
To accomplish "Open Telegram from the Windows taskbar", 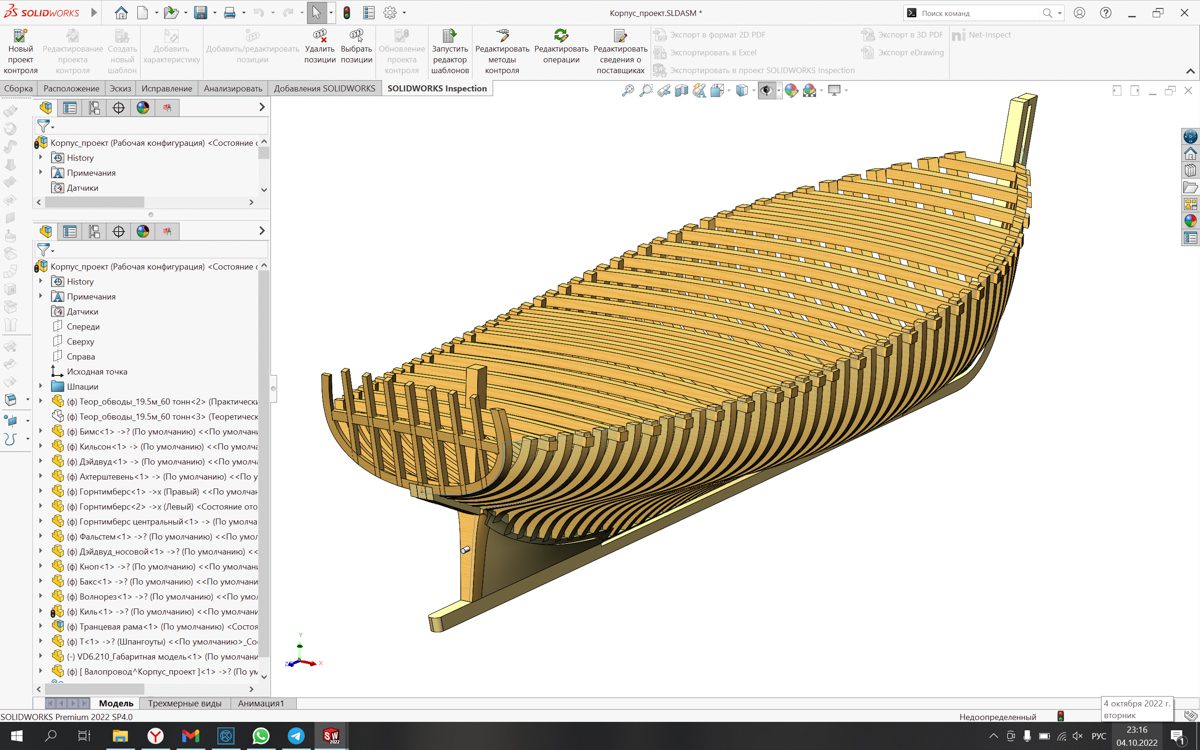I will coord(296,736).
